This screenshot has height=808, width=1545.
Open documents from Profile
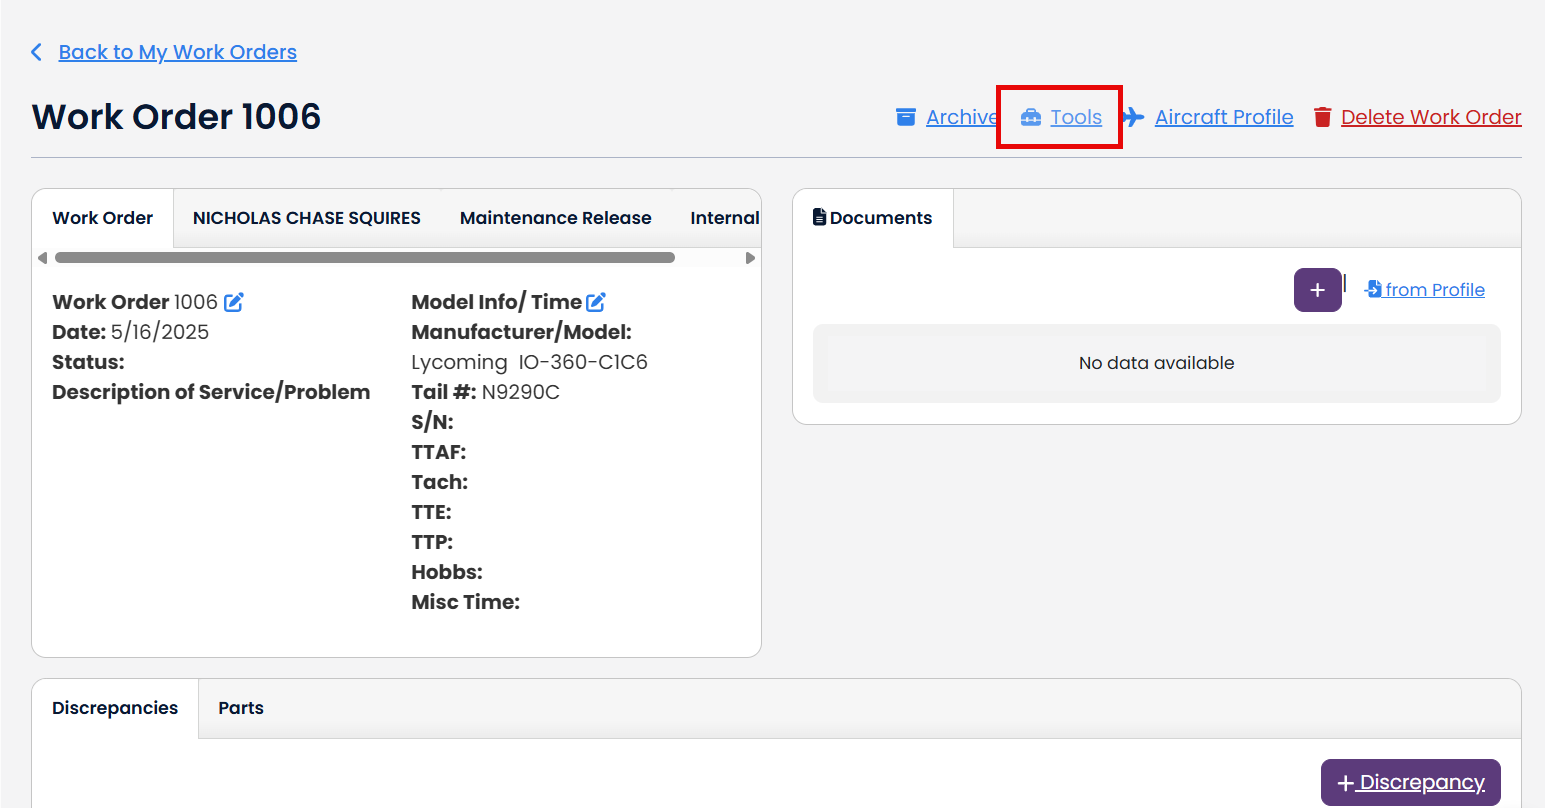(1433, 289)
